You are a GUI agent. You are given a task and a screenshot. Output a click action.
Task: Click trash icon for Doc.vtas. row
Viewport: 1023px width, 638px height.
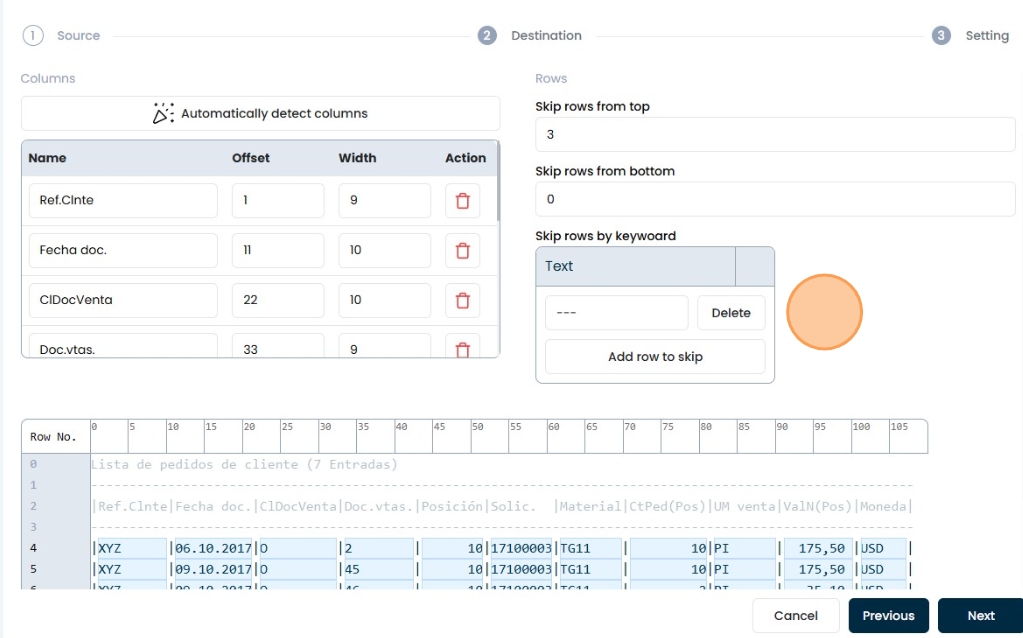pyautogui.click(x=462, y=348)
